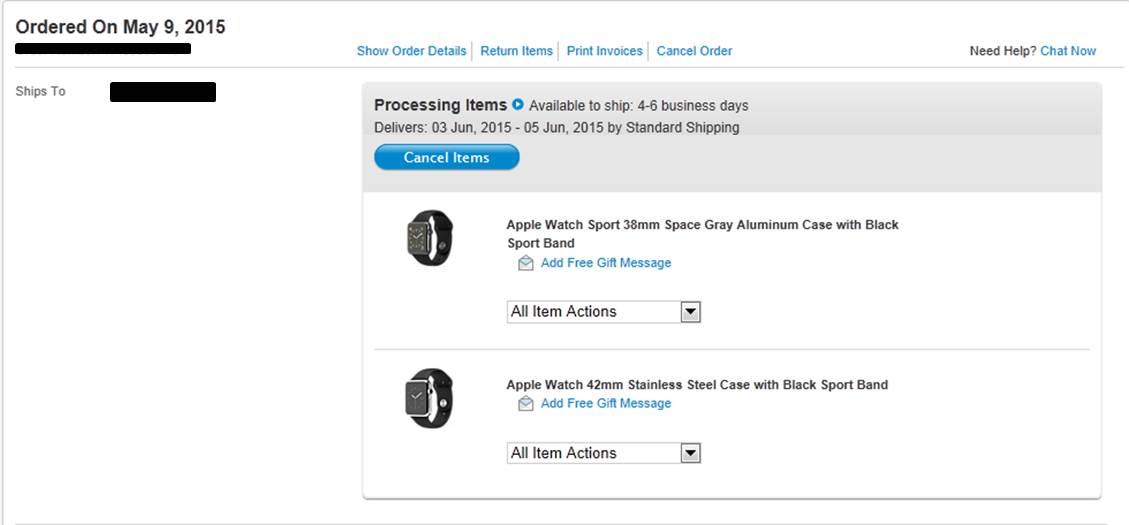The image size is (1129, 525).
Task: Select the Return Items link
Action: point(516,51)
